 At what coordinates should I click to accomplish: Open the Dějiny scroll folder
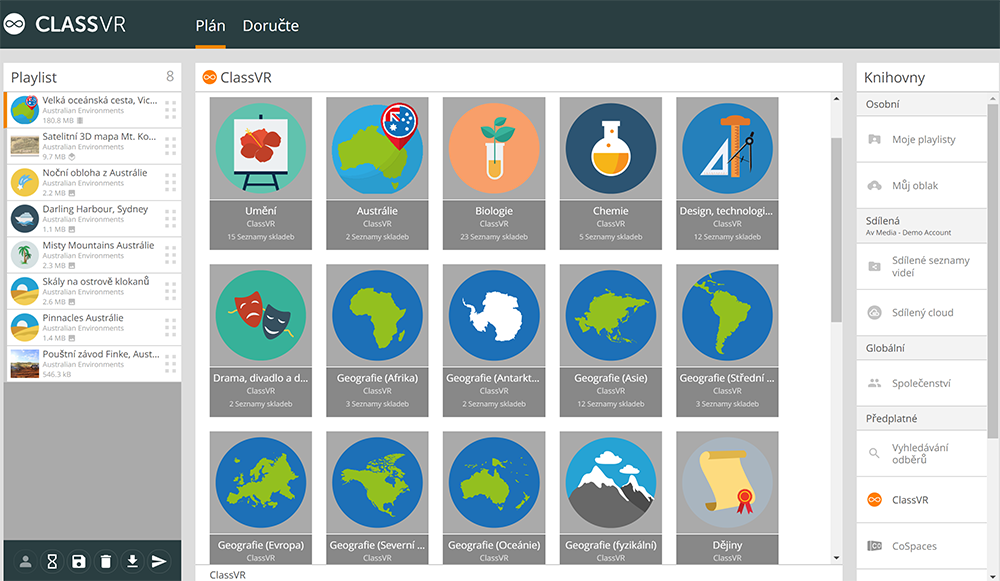tap(728, 497)
